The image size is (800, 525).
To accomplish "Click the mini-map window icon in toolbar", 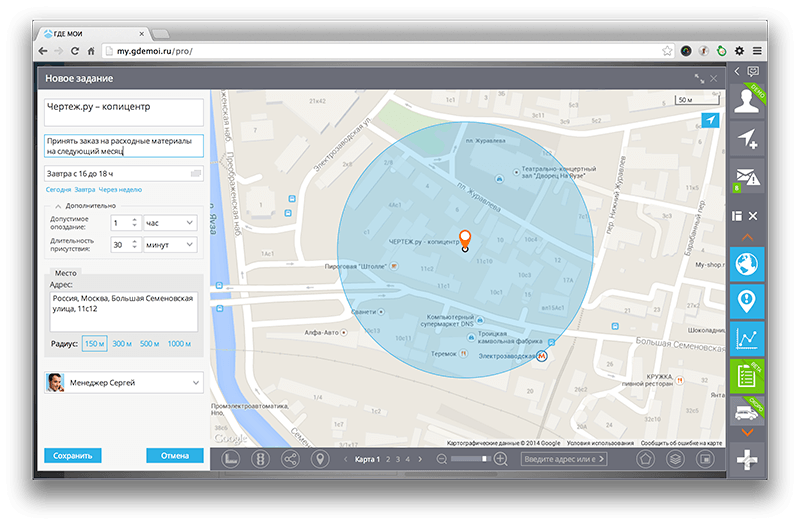I will click(706, 459).
